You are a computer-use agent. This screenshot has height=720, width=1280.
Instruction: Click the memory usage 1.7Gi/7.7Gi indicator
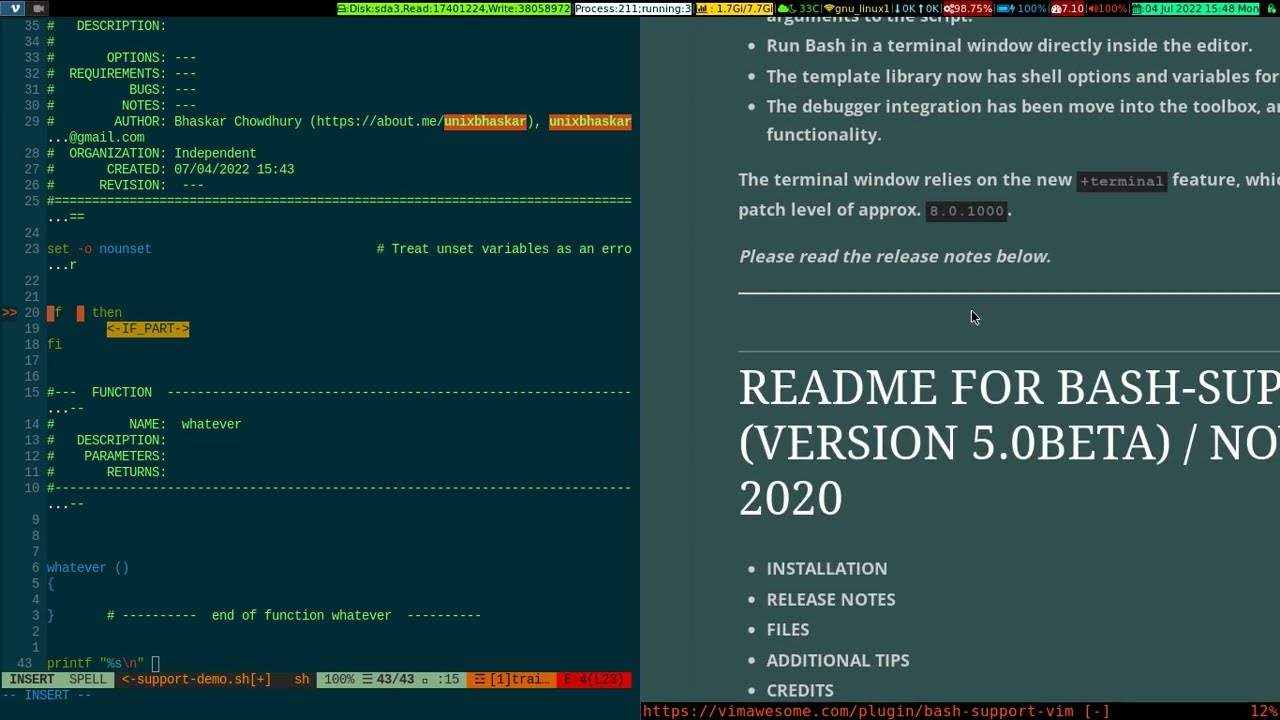coord(734,8)
